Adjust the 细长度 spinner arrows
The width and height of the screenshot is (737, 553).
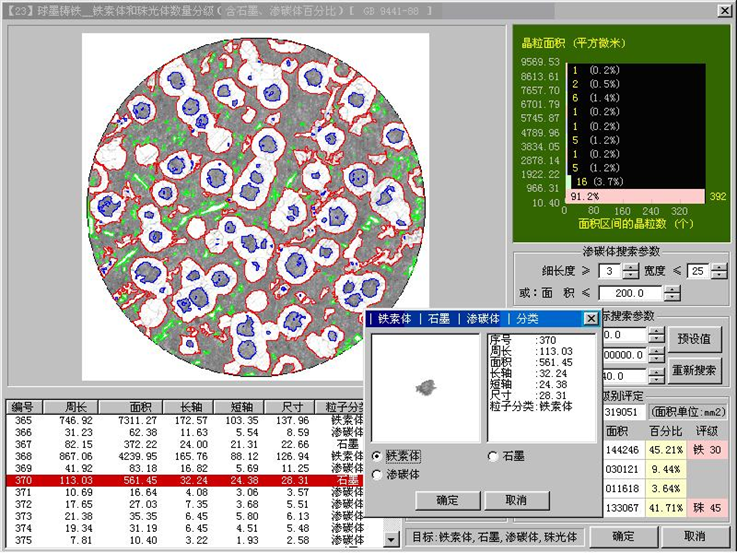(631, 271)
